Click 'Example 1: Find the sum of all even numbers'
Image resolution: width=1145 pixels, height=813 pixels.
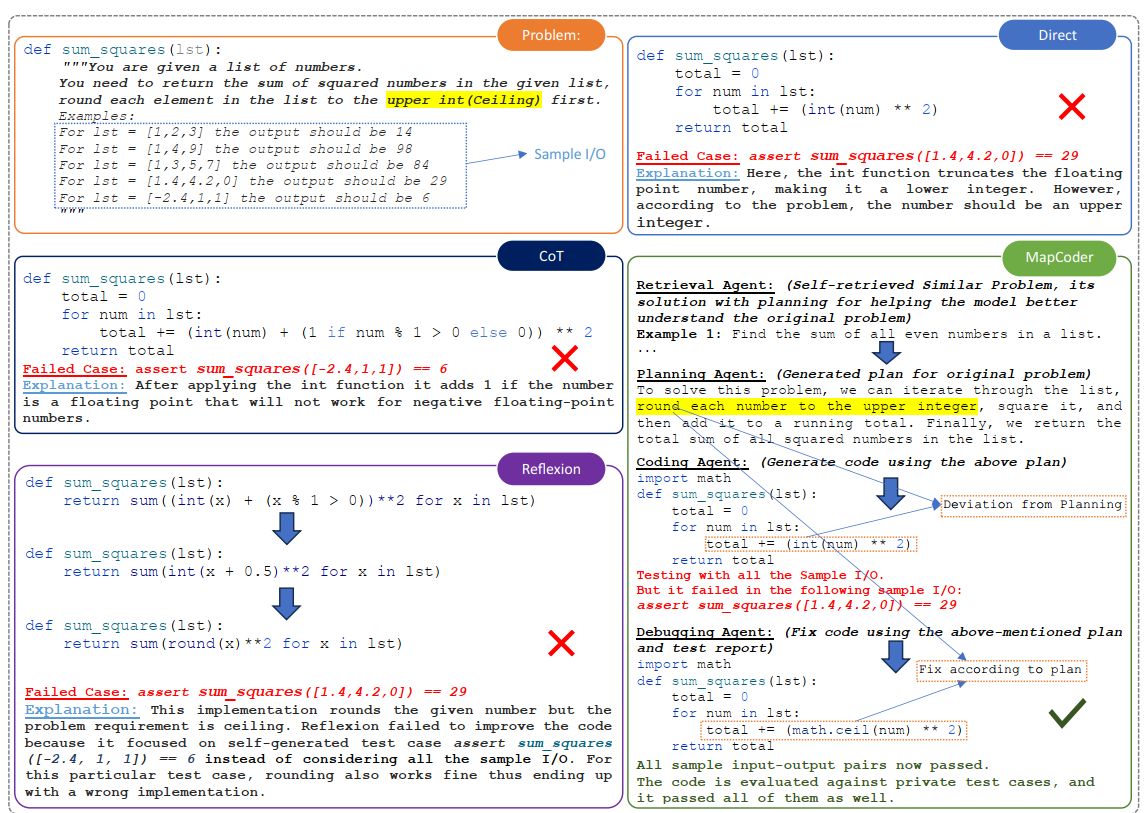869,334
